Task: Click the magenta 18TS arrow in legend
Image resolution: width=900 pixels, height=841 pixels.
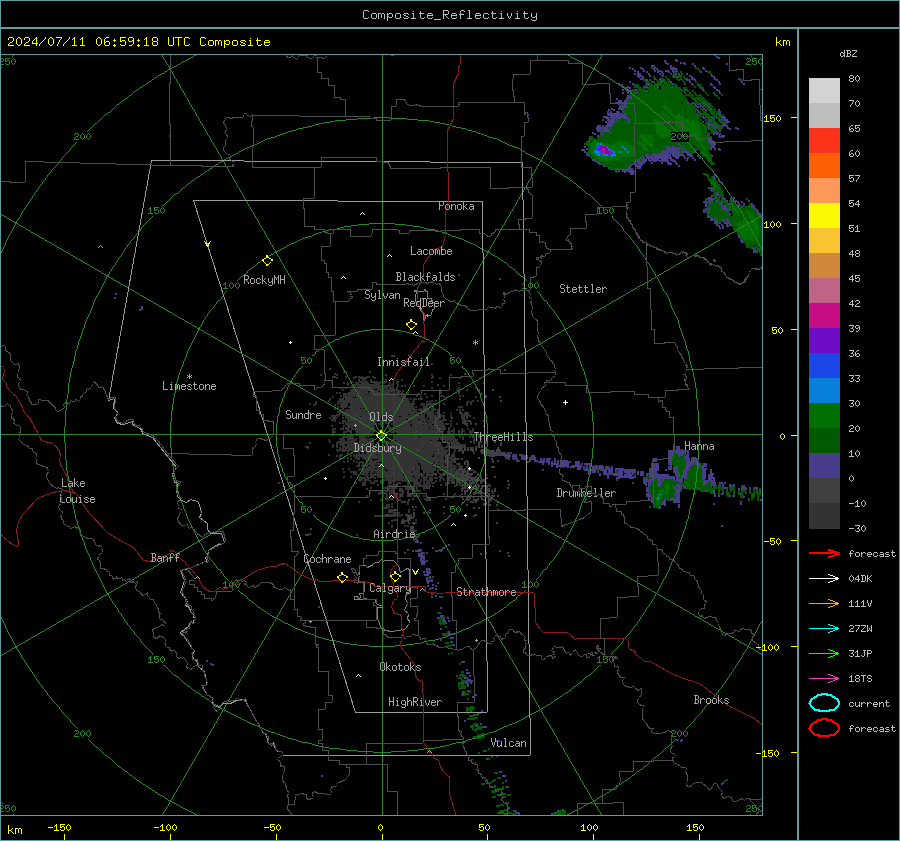Action: pyautogui.click(x=824, y=679)
